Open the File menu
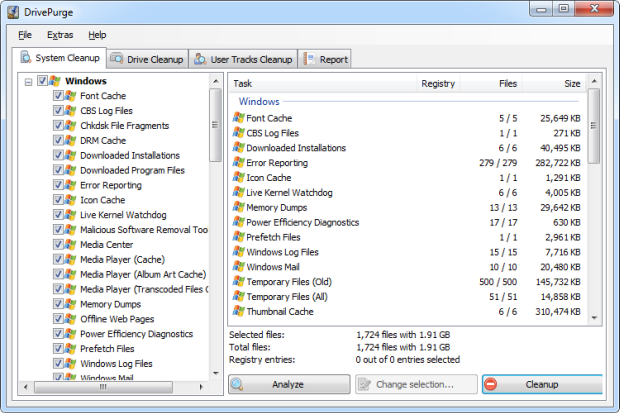 (x=25, y=35)
